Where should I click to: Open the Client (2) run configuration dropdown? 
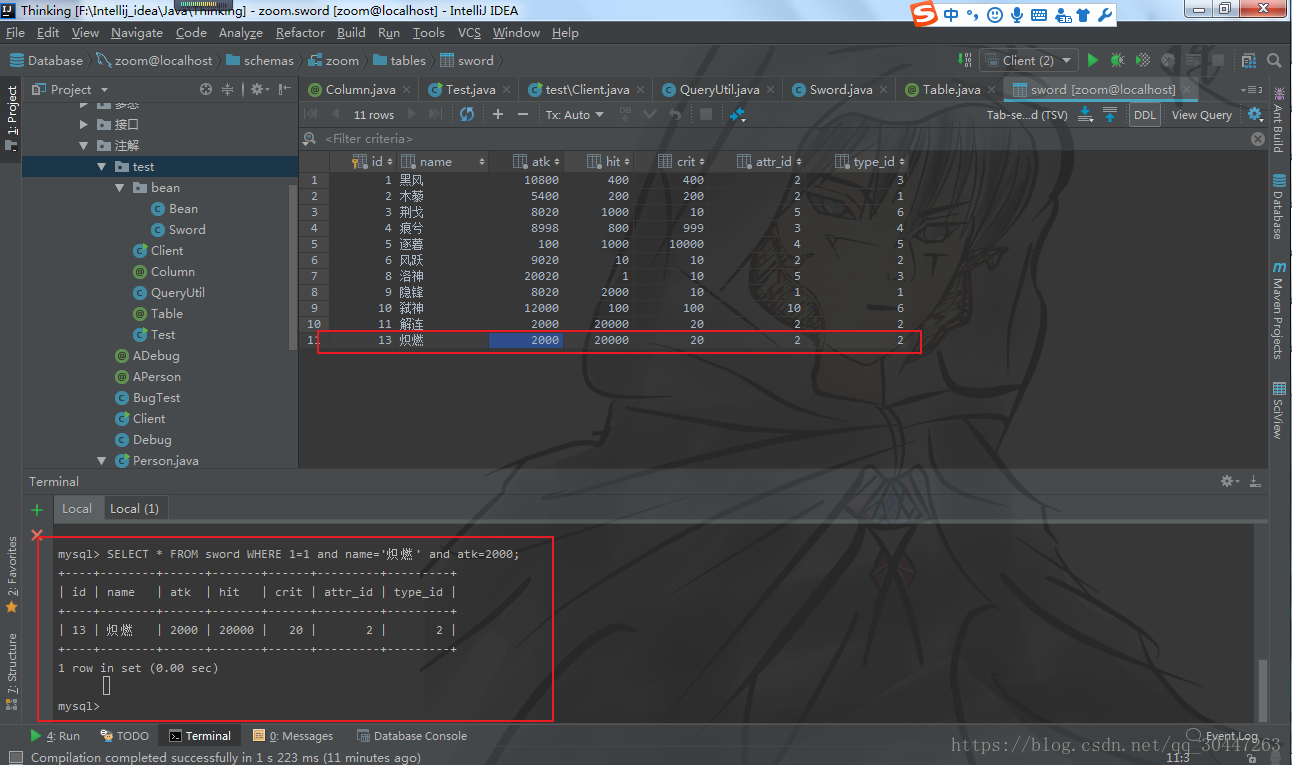coord(1029,60)
